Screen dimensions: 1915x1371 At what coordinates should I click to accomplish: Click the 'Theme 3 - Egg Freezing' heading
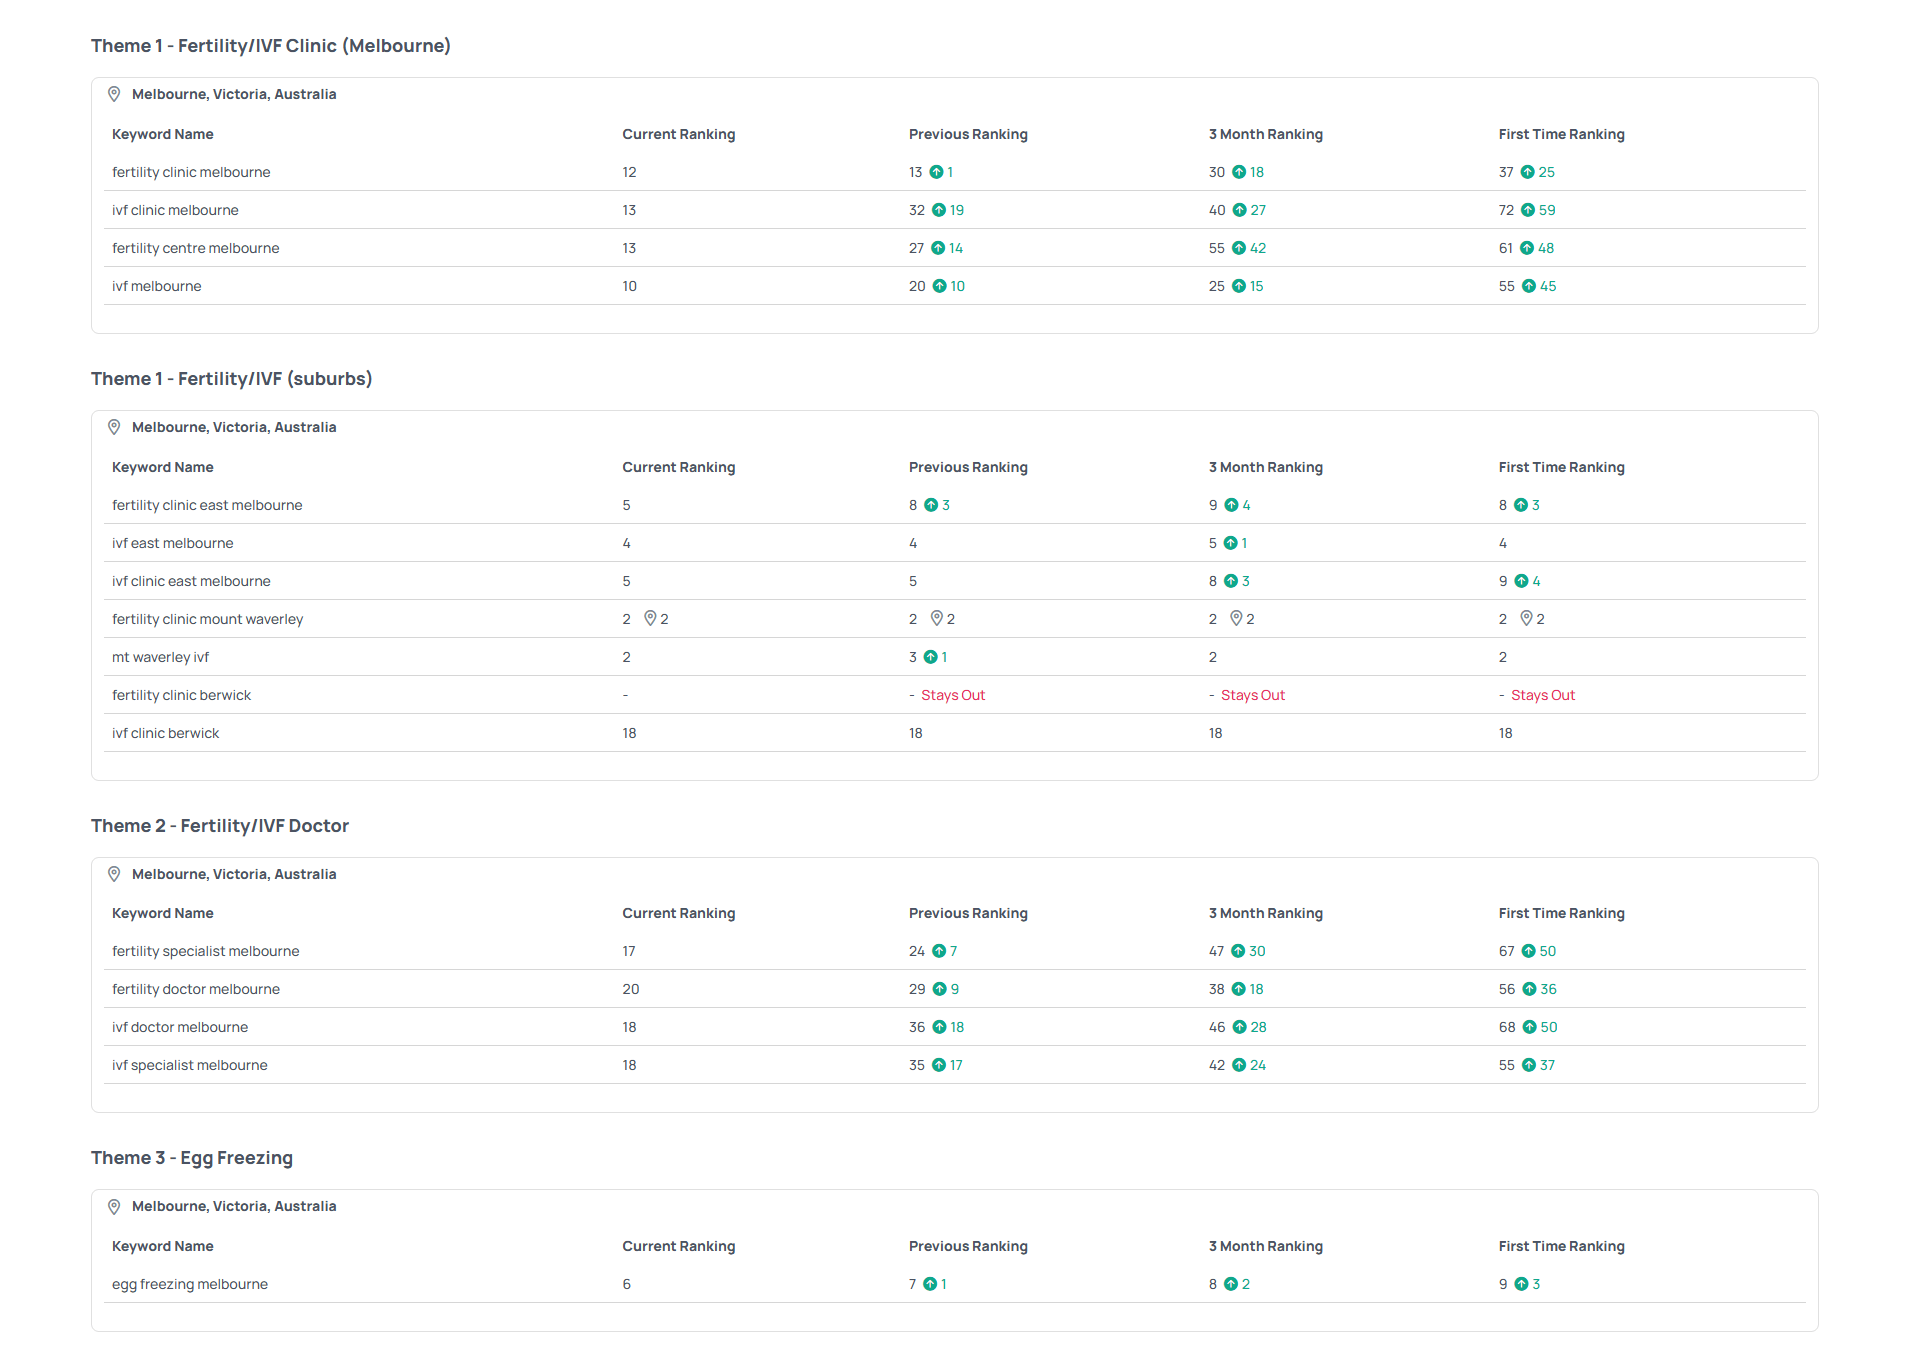pos(192,1158)
